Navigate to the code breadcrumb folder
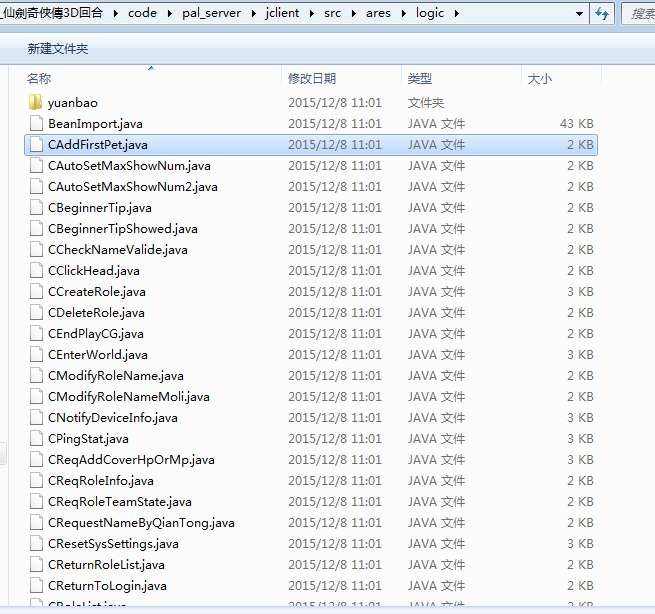This screenshot has width=655, height=614. point(142,13)
